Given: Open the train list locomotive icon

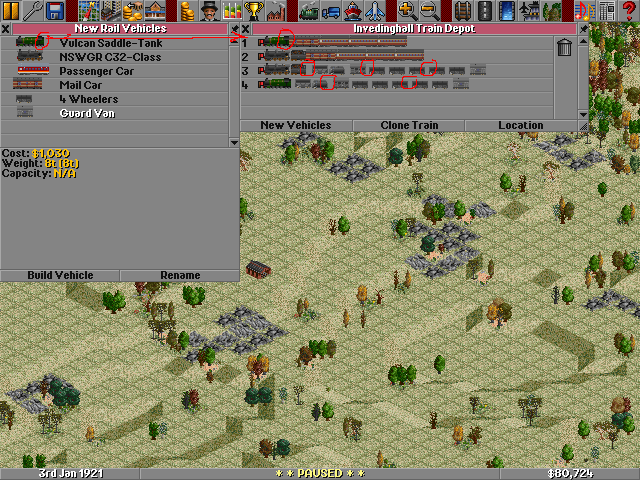Looking at the screenshot, I should 309,11.
